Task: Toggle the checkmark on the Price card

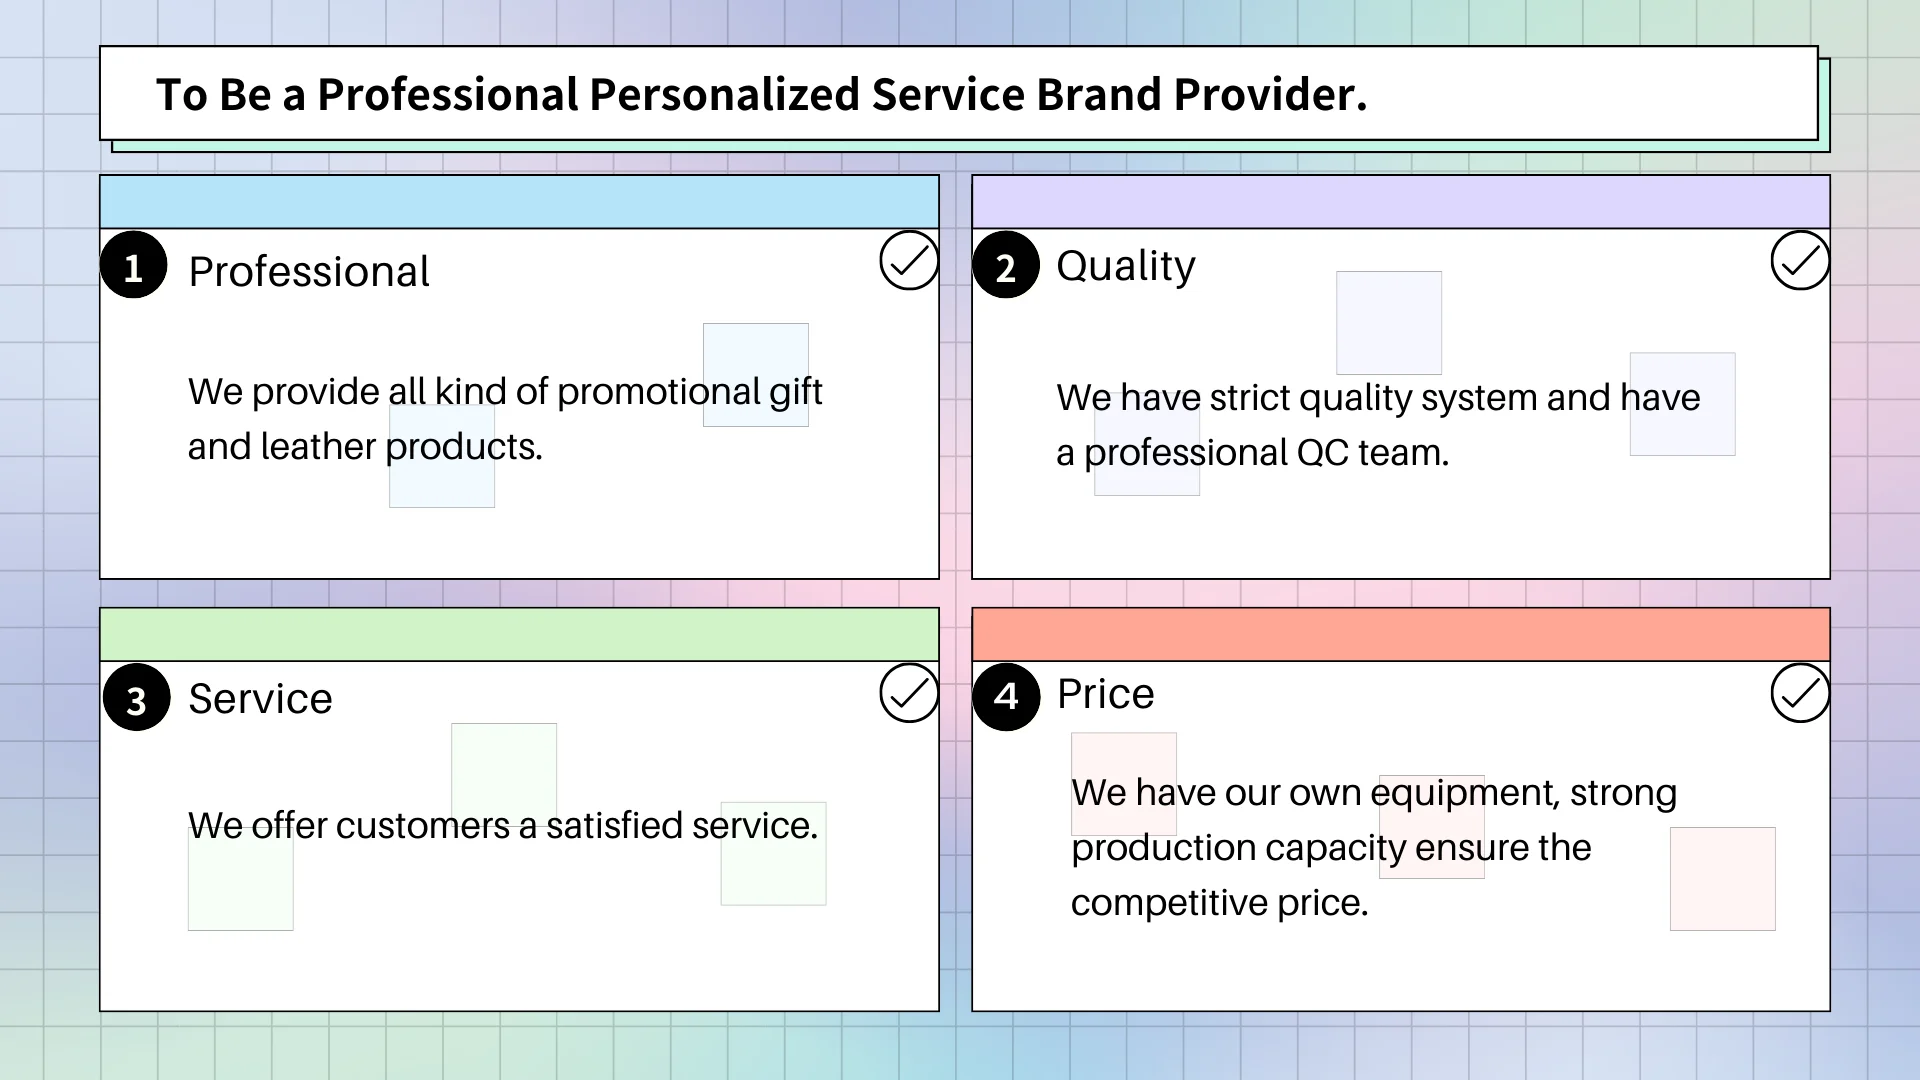Action: tap(1799, 693)
